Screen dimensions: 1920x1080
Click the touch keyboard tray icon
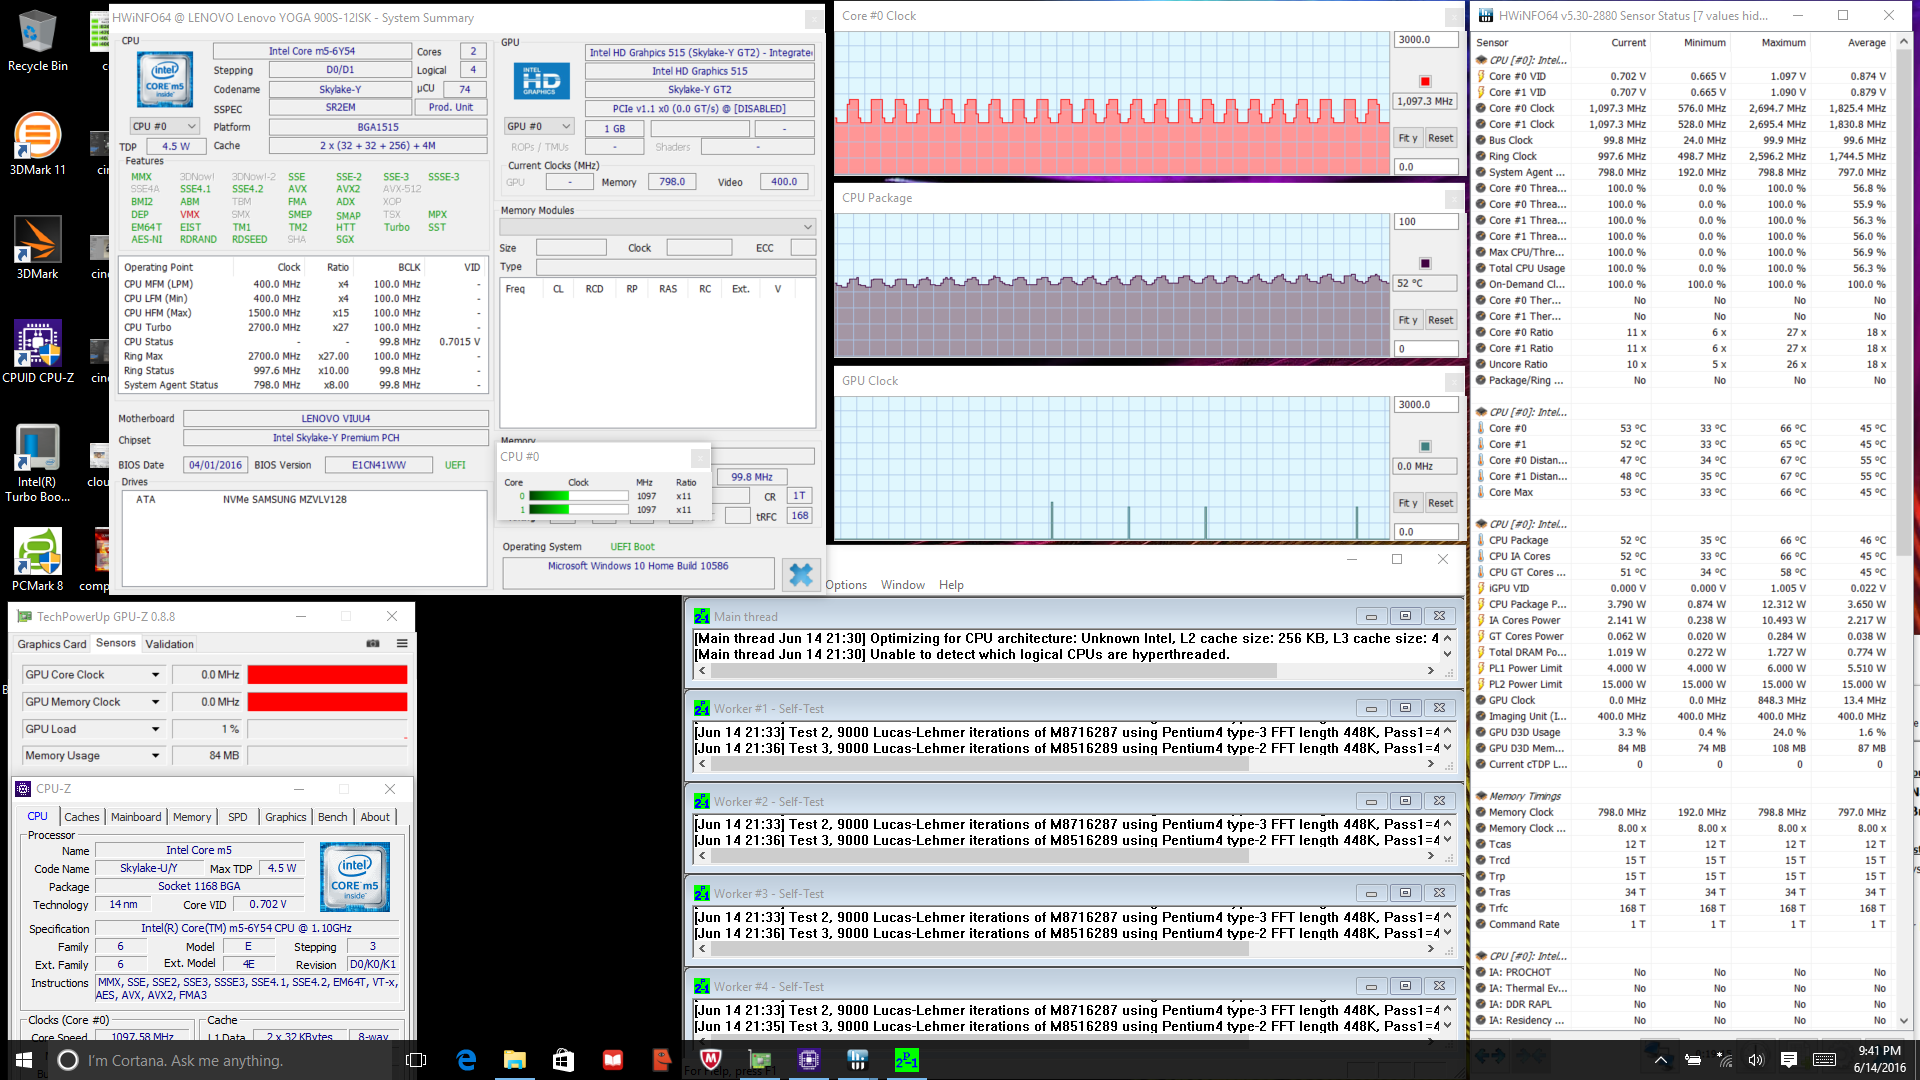click(x=1824, y=1060)
